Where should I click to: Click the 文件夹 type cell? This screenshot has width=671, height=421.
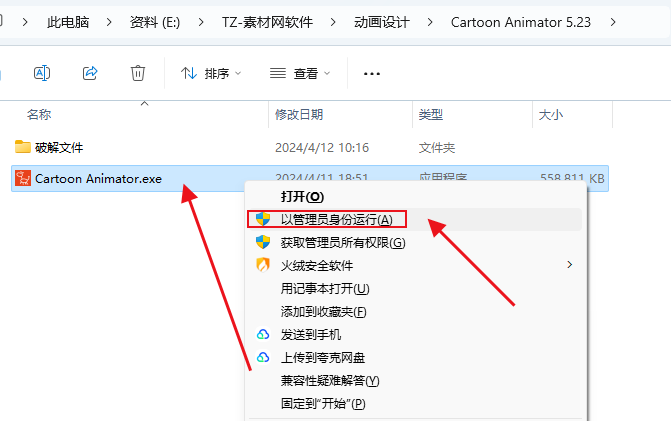pos(437,148)
